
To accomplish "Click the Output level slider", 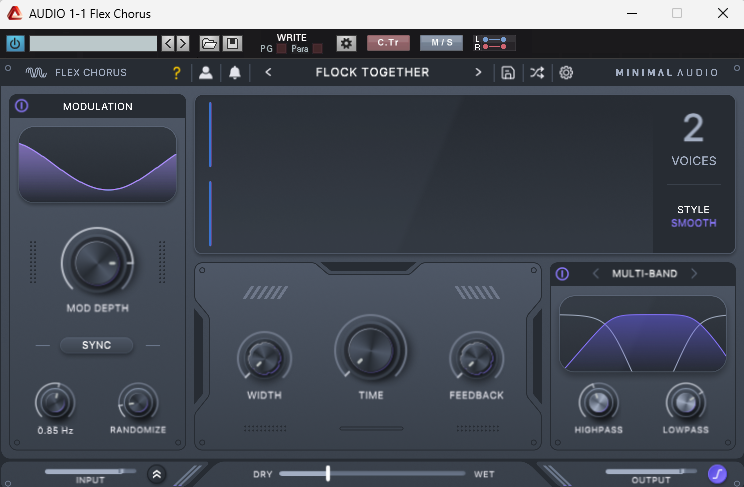I will coord(651,471).
